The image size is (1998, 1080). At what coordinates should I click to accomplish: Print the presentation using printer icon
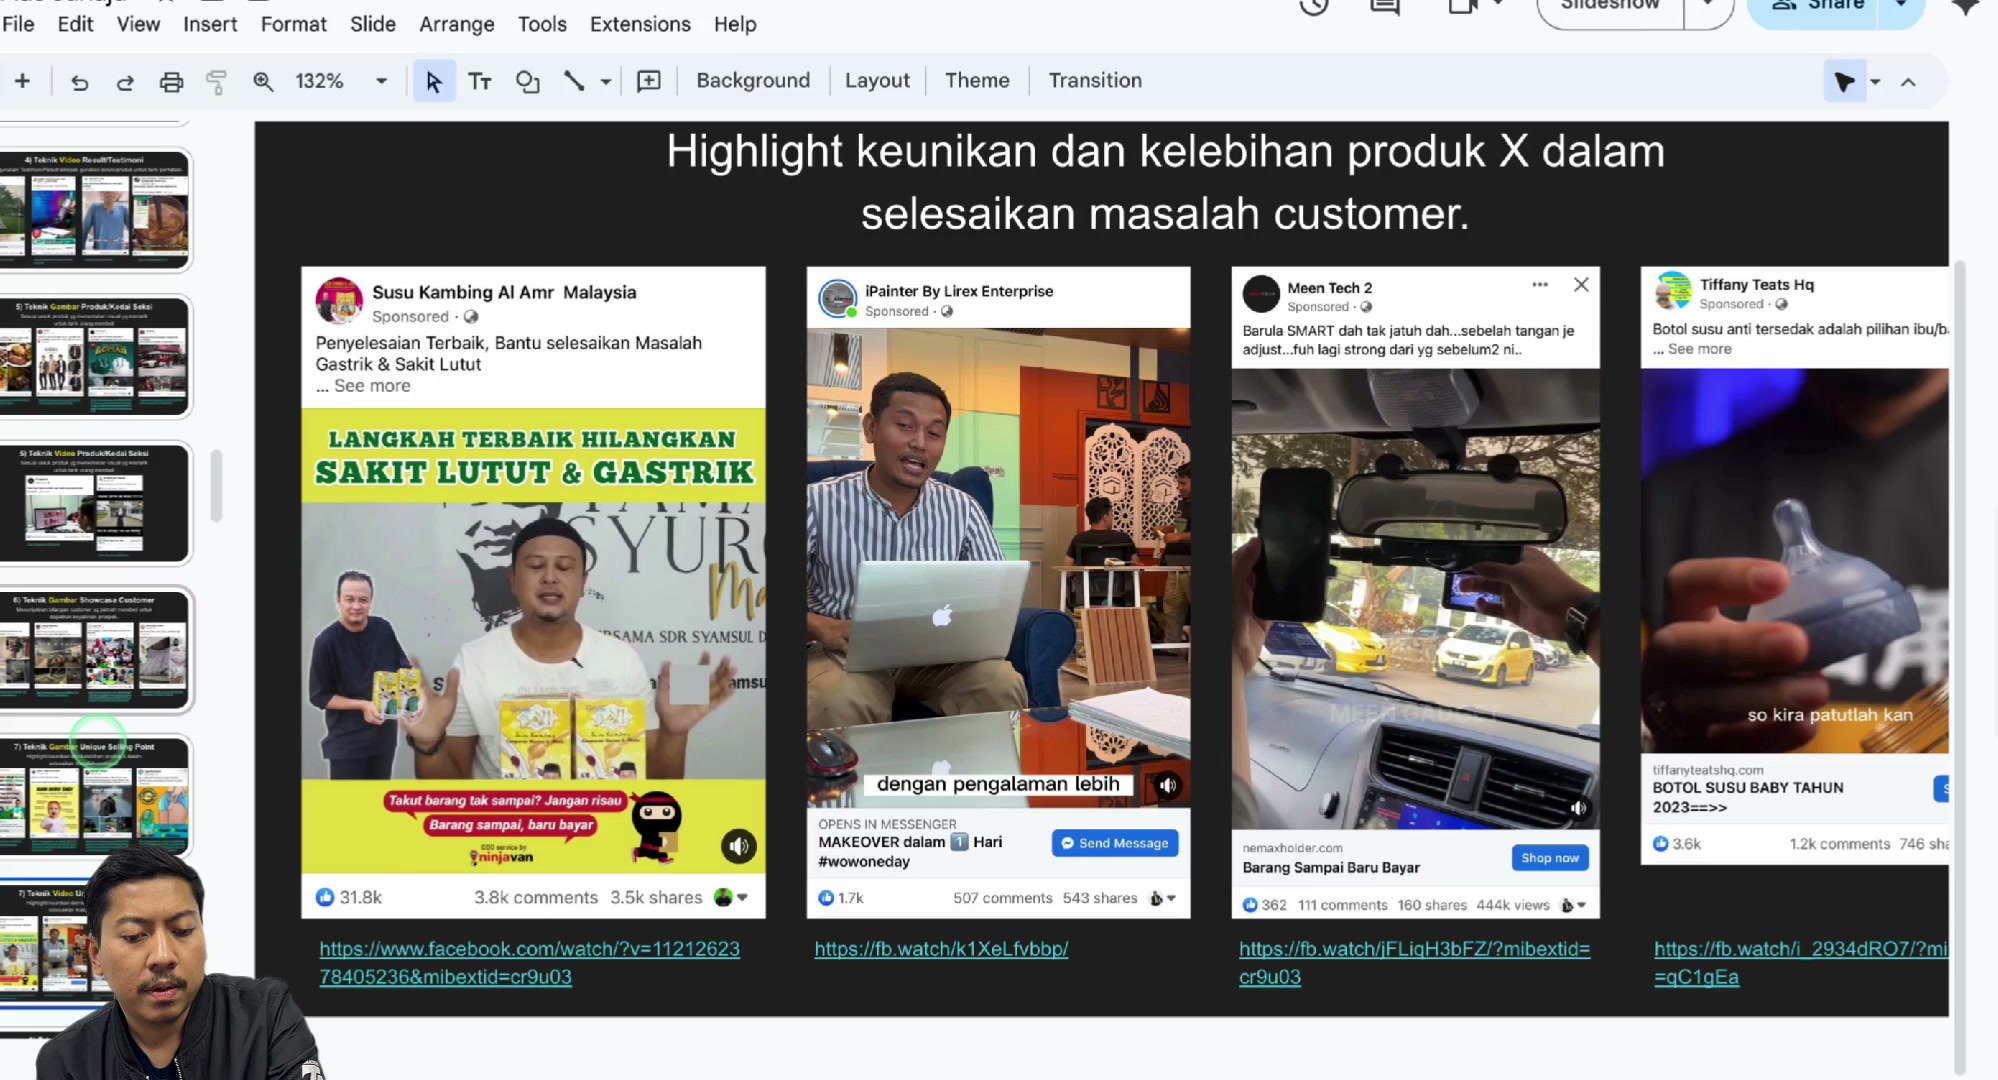[x=171, y=82]
